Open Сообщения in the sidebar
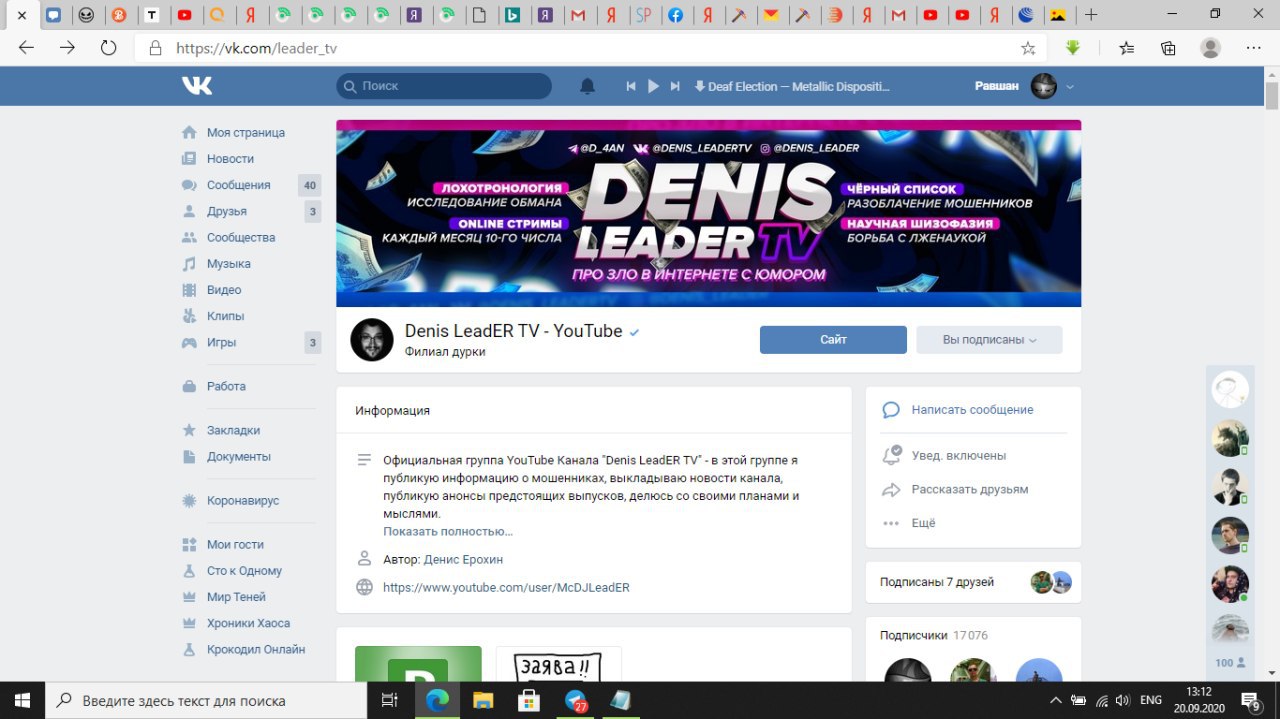 click(x=238, y=185)
